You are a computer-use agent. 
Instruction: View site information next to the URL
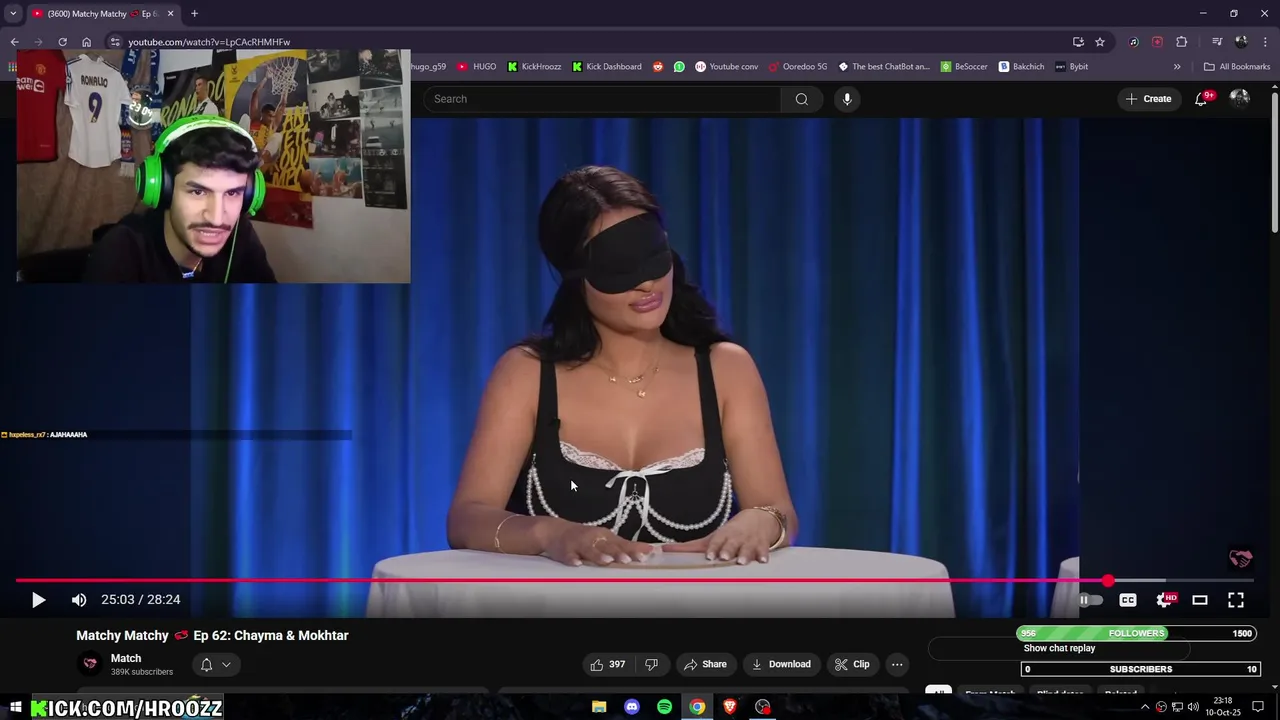(115, 42)
